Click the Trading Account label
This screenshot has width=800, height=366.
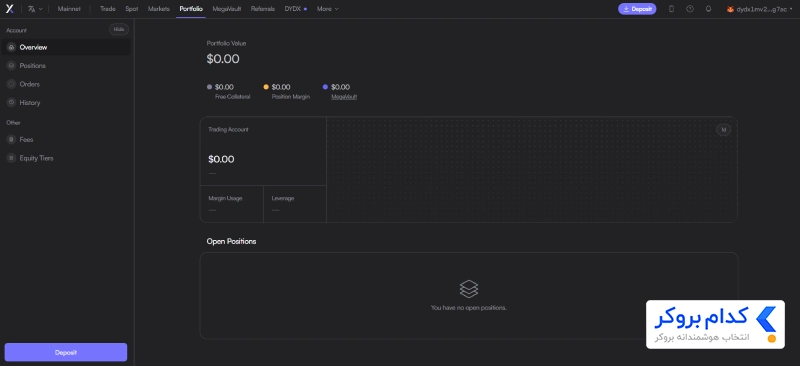pos(229,130)
